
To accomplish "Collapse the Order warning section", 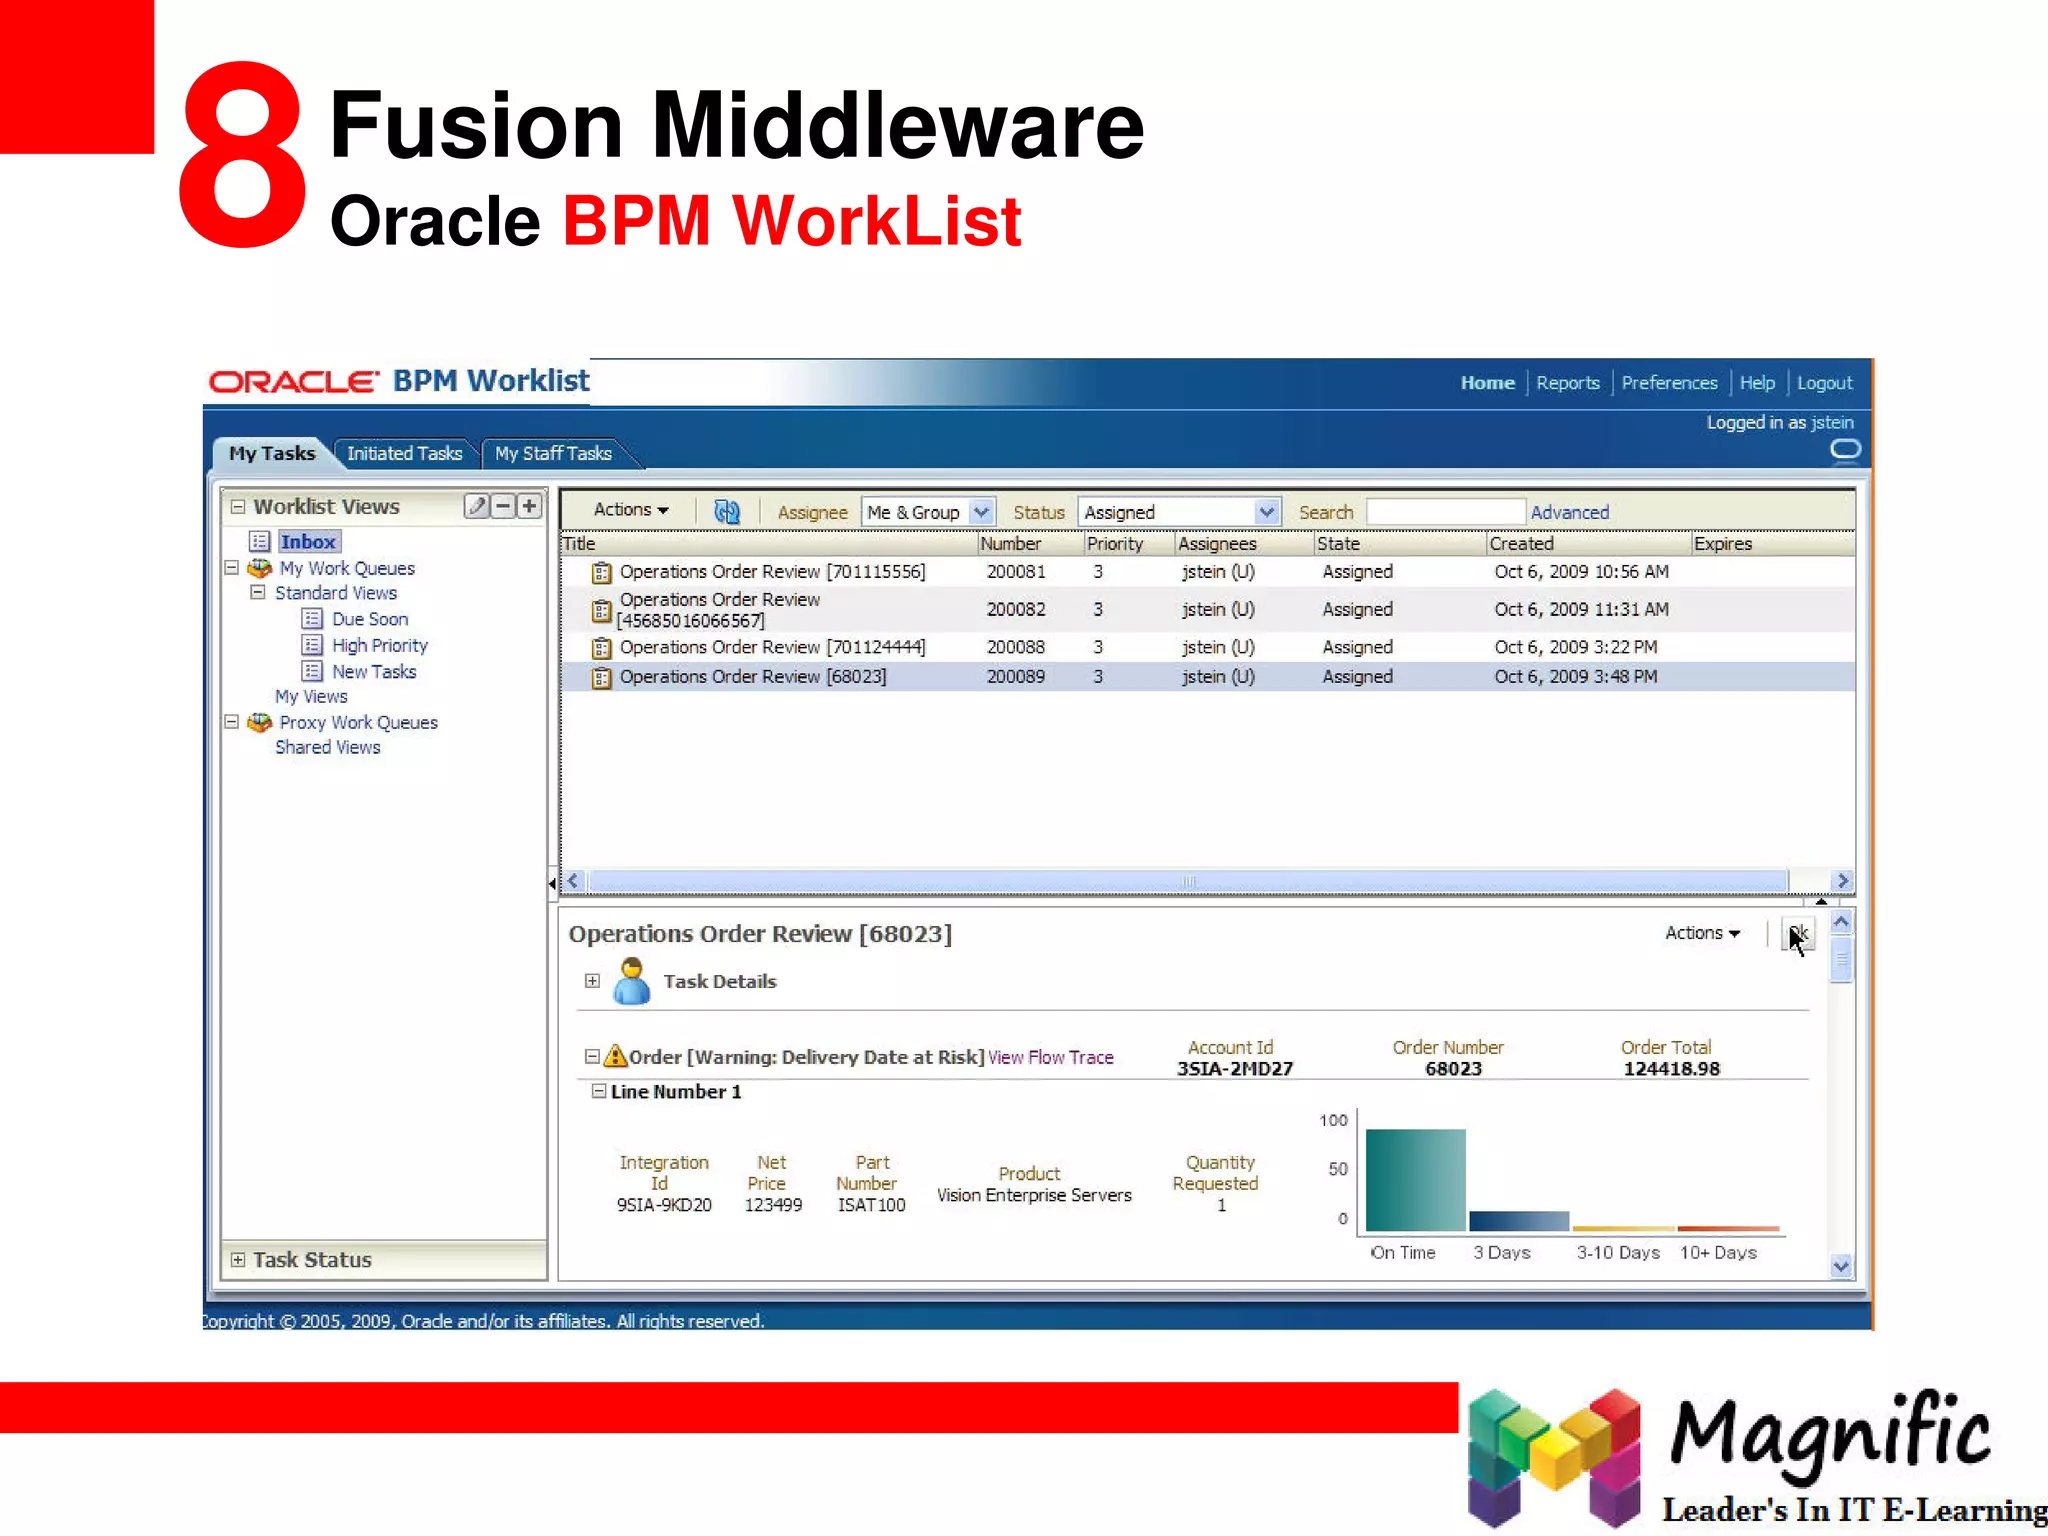I will click(x=592, y=1056).
